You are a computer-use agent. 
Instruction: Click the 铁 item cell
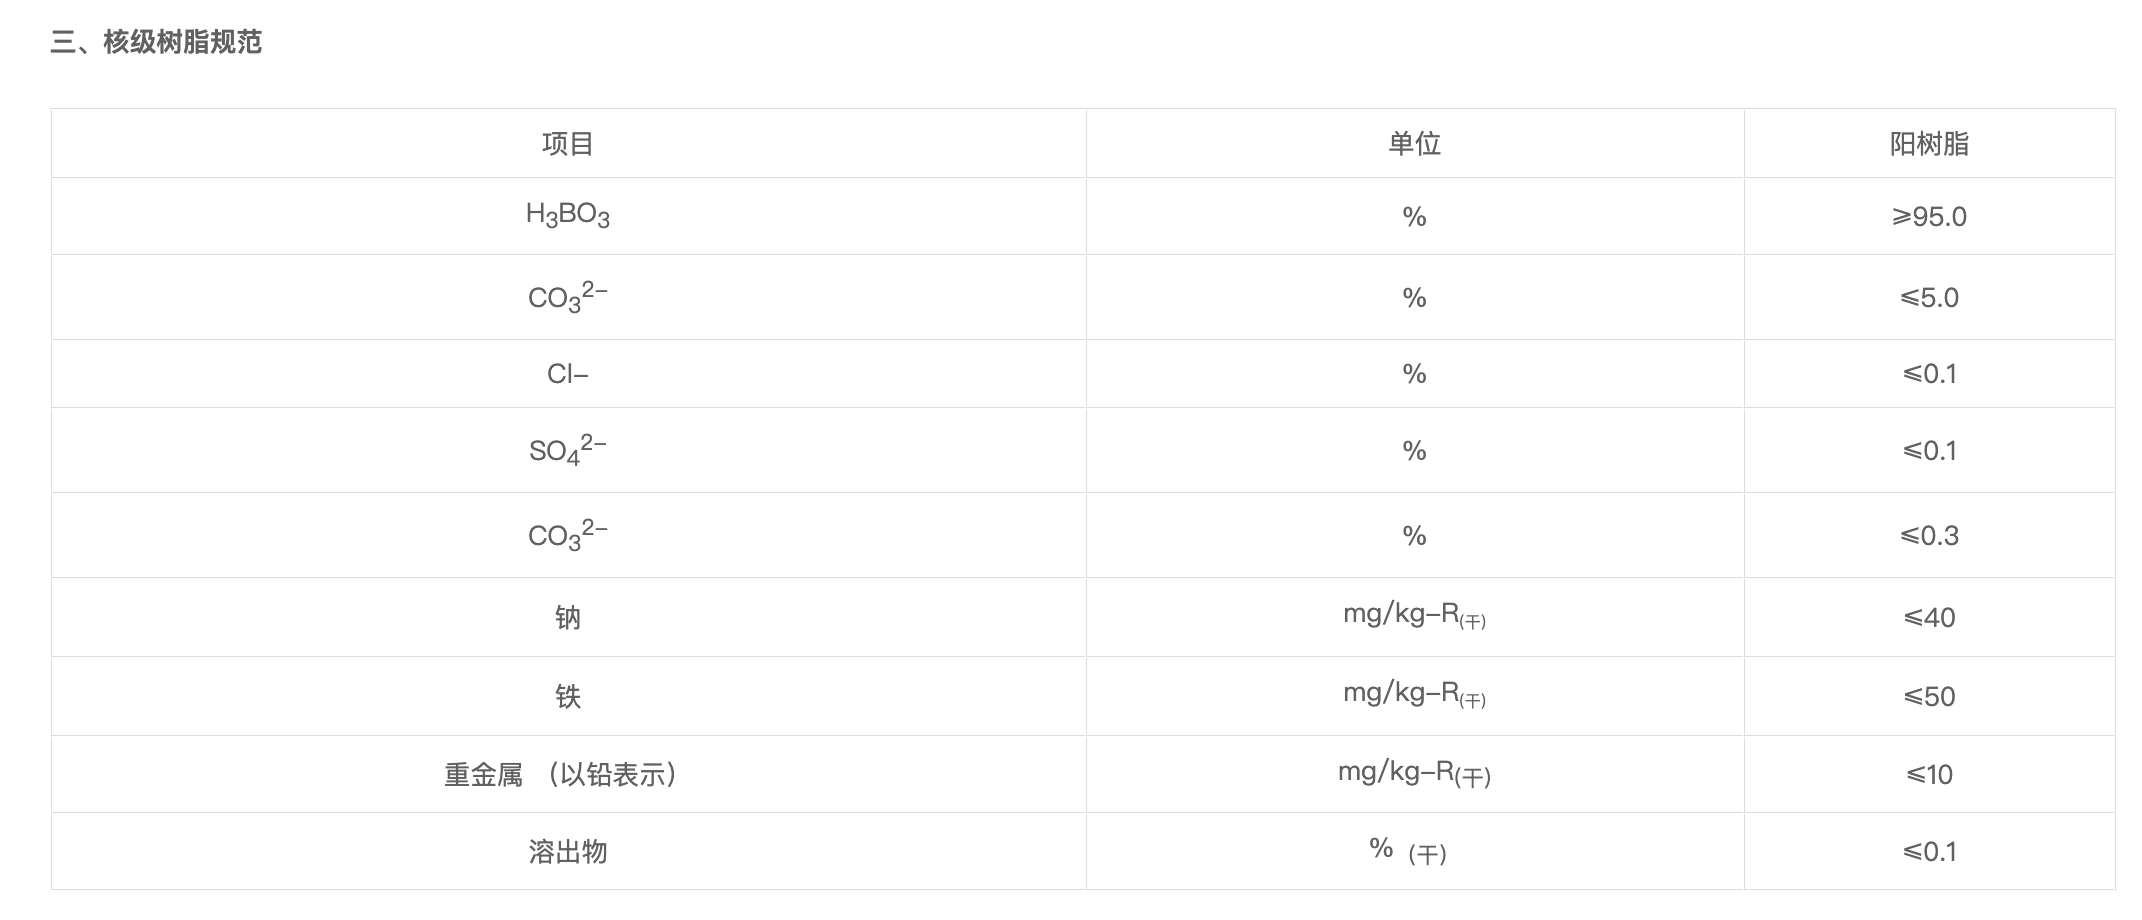[x=568, y=697]
